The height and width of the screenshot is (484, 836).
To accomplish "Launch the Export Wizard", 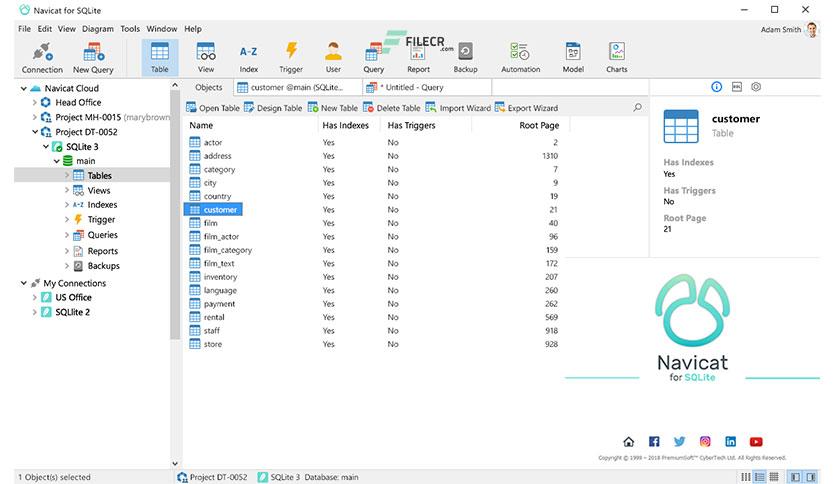I will pos(526,108).
